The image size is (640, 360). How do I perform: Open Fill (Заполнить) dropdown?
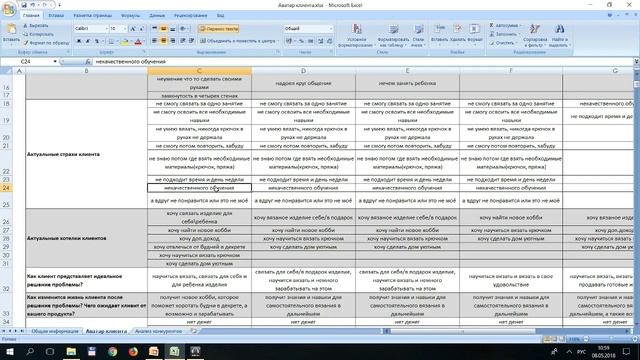tap(504, 34)
